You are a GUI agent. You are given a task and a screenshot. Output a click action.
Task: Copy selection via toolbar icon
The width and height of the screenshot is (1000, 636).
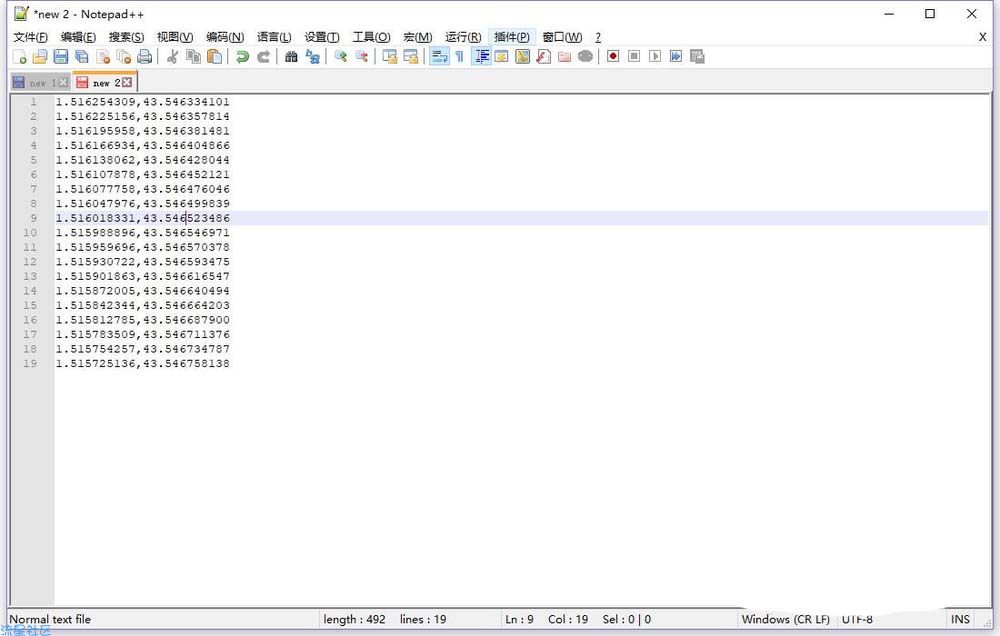point(193,57)
